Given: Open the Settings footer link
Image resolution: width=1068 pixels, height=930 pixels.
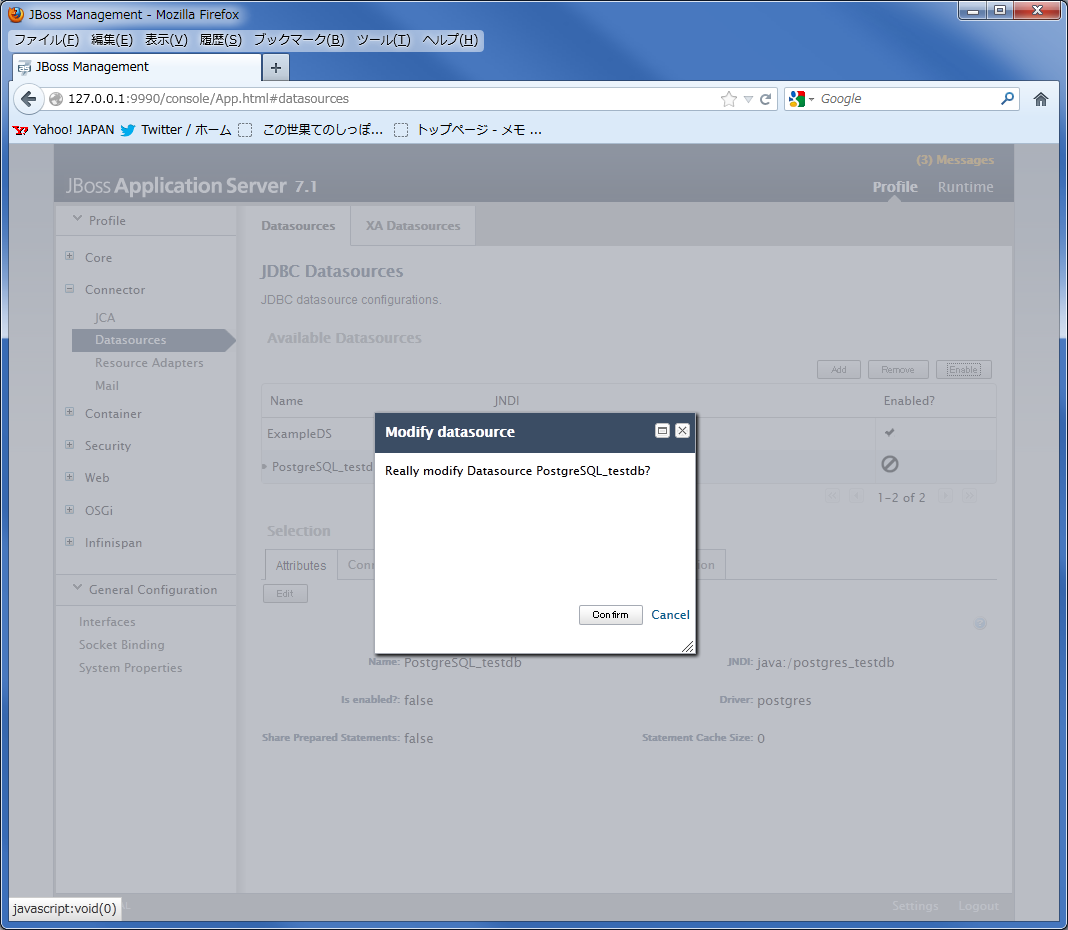Looking at the screenshot, I should (915, 906).
